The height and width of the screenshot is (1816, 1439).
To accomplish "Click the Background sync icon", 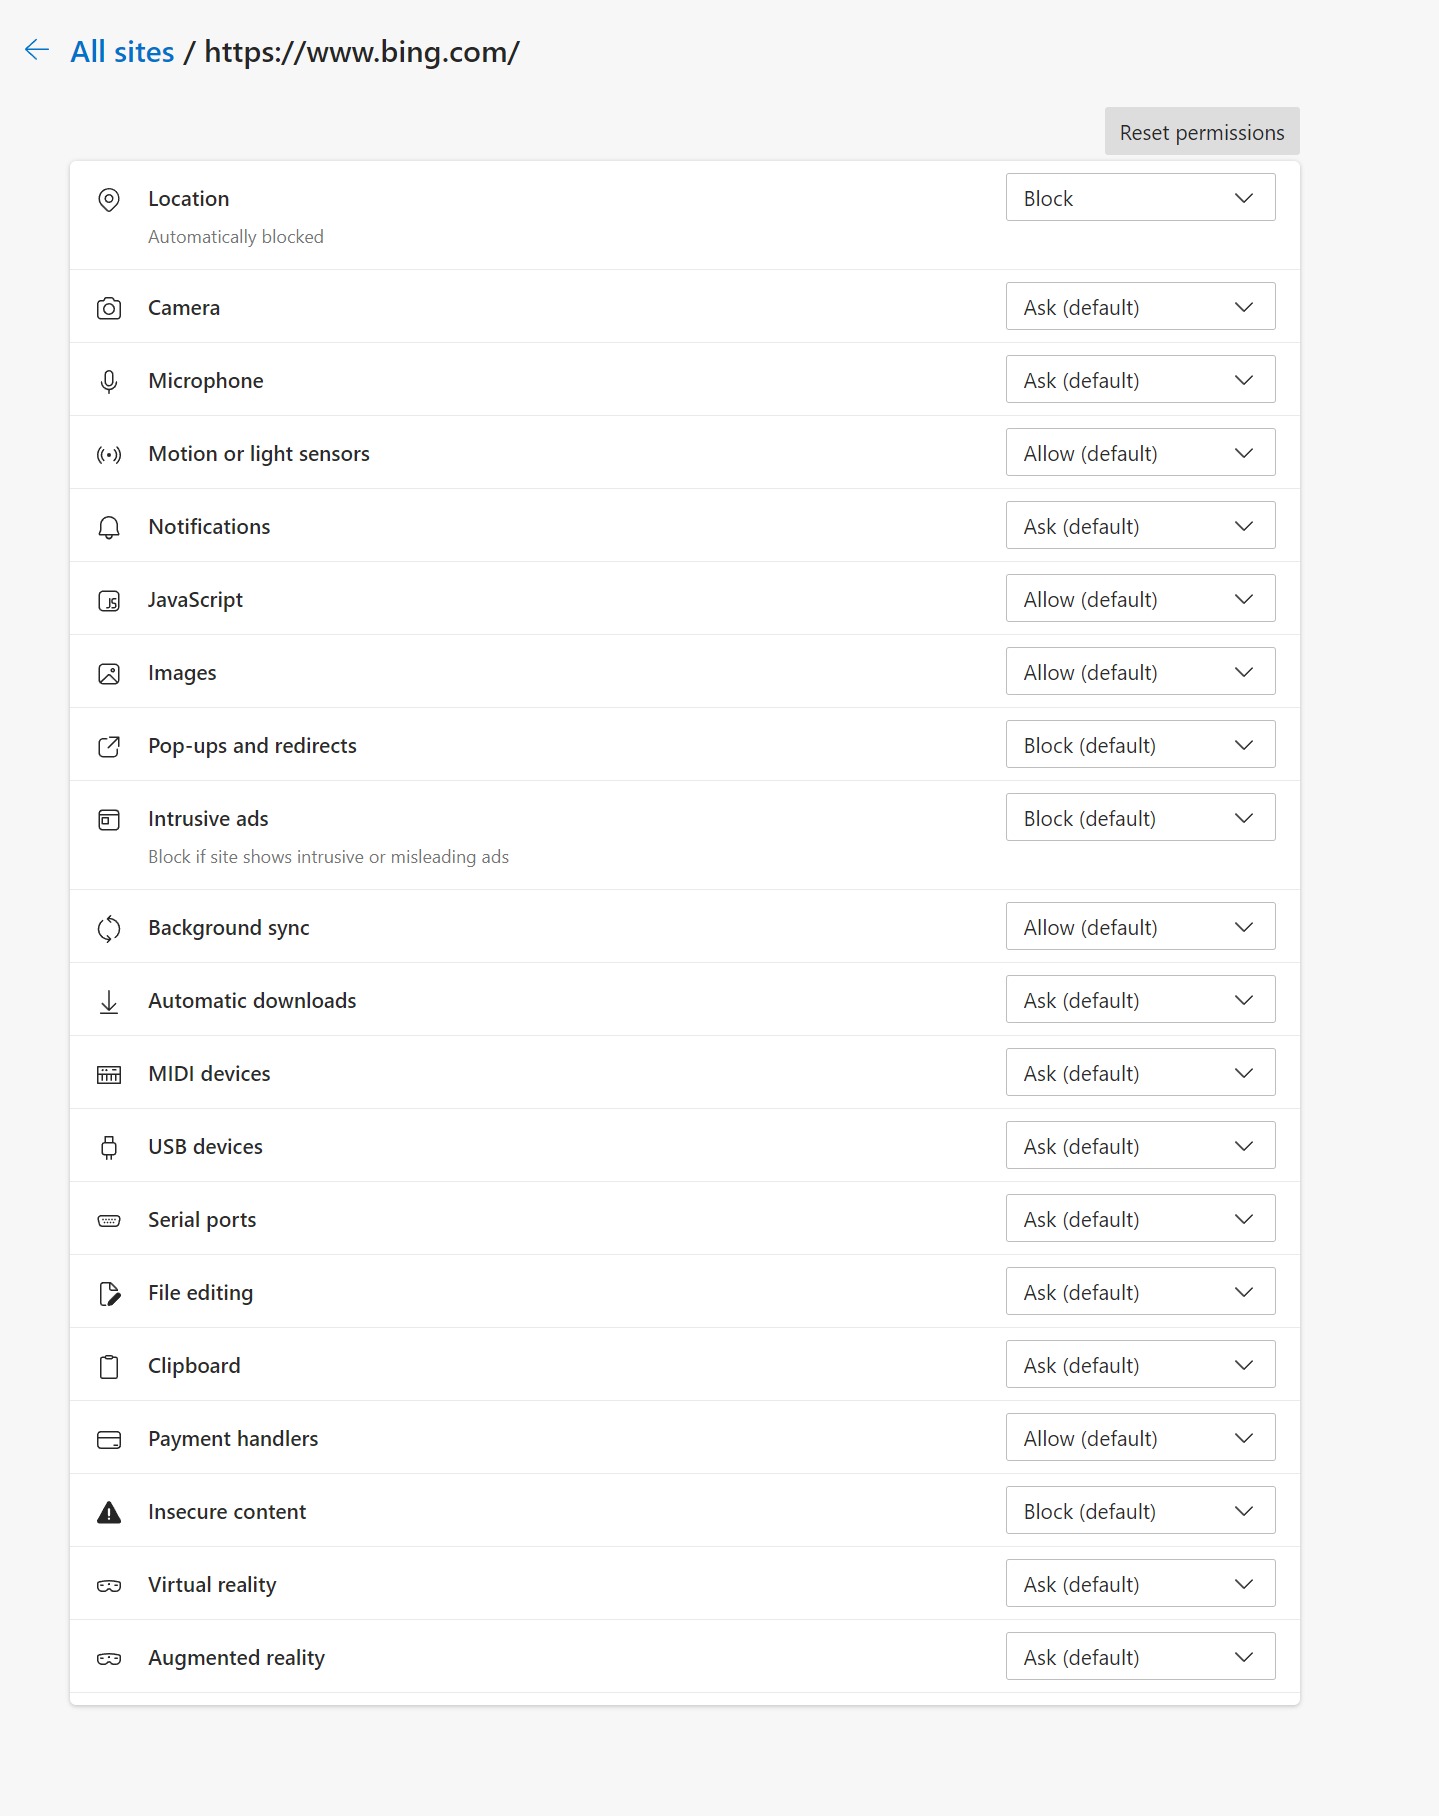I will click(x=109, y=928).
